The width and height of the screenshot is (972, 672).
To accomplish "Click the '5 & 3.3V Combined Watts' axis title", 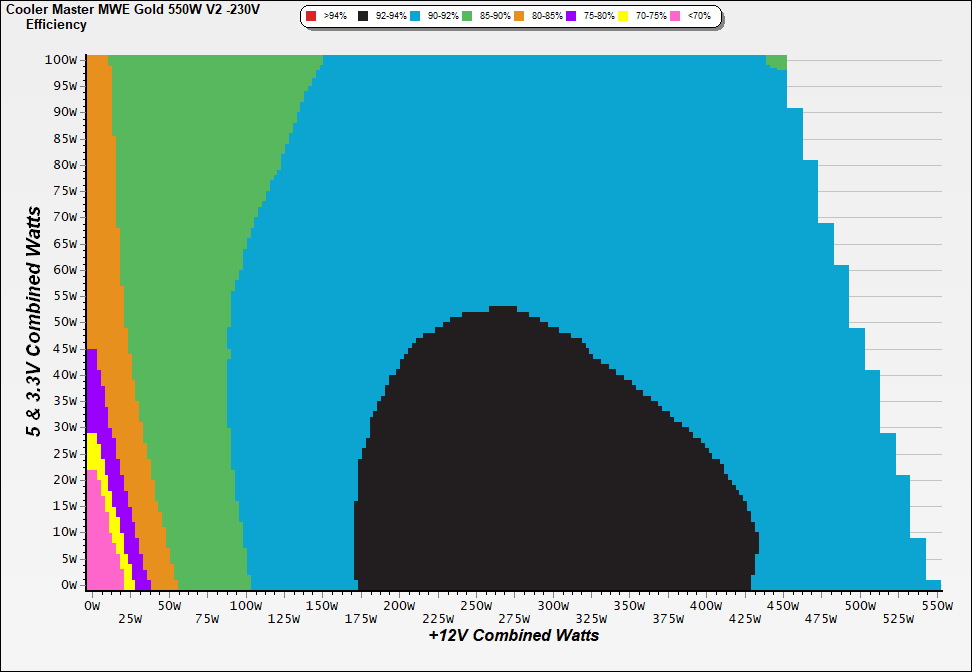I will click(x=34, y=321).
